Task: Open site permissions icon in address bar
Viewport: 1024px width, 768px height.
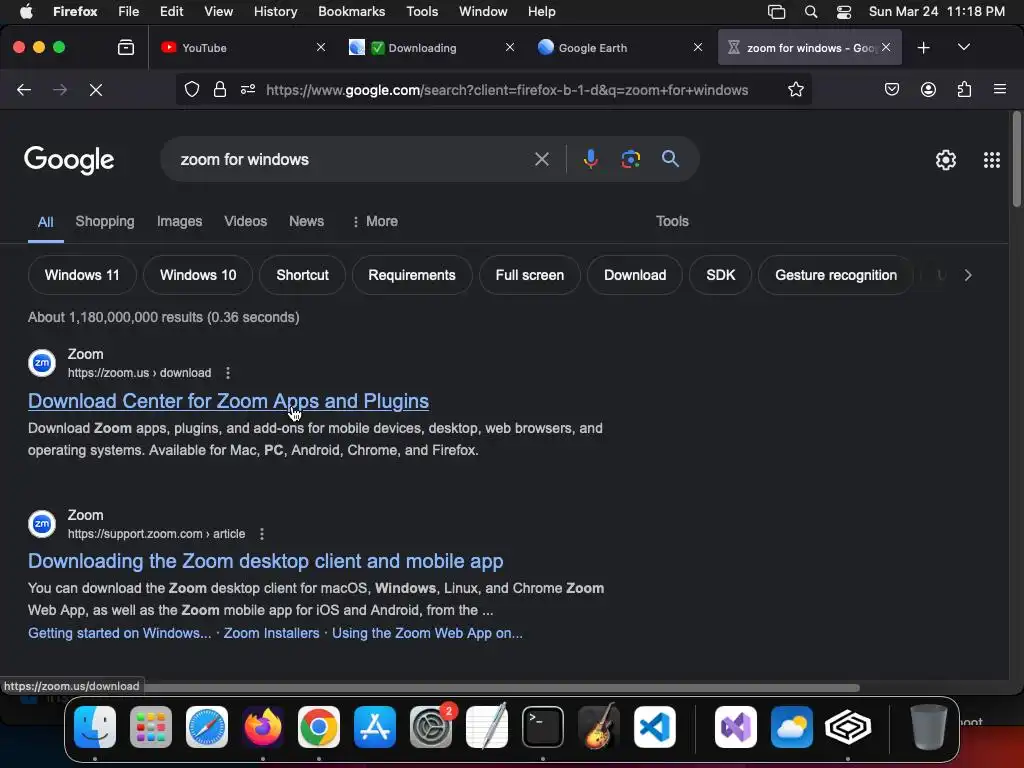Action: (x=248, y=89)
